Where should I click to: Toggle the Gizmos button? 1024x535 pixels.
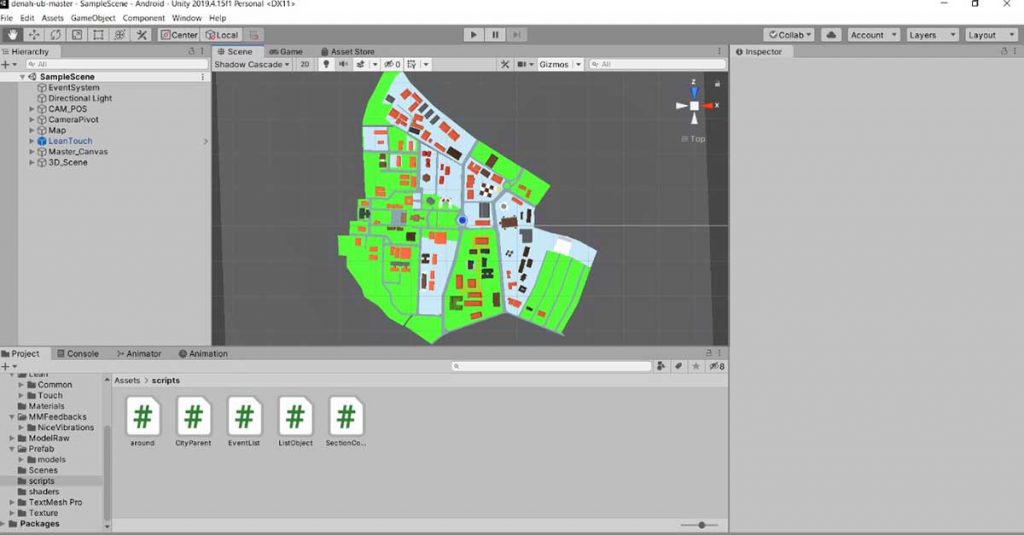pos(554,65)
